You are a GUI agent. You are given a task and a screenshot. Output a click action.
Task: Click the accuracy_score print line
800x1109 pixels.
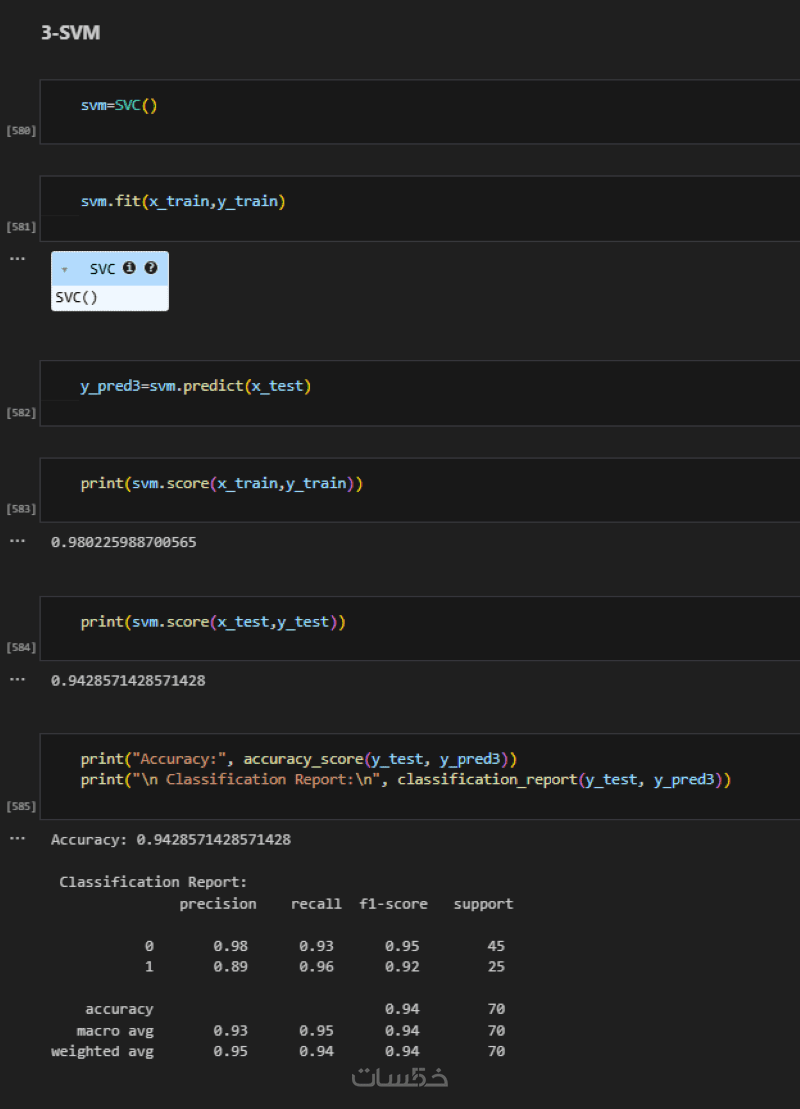point(299,759)
